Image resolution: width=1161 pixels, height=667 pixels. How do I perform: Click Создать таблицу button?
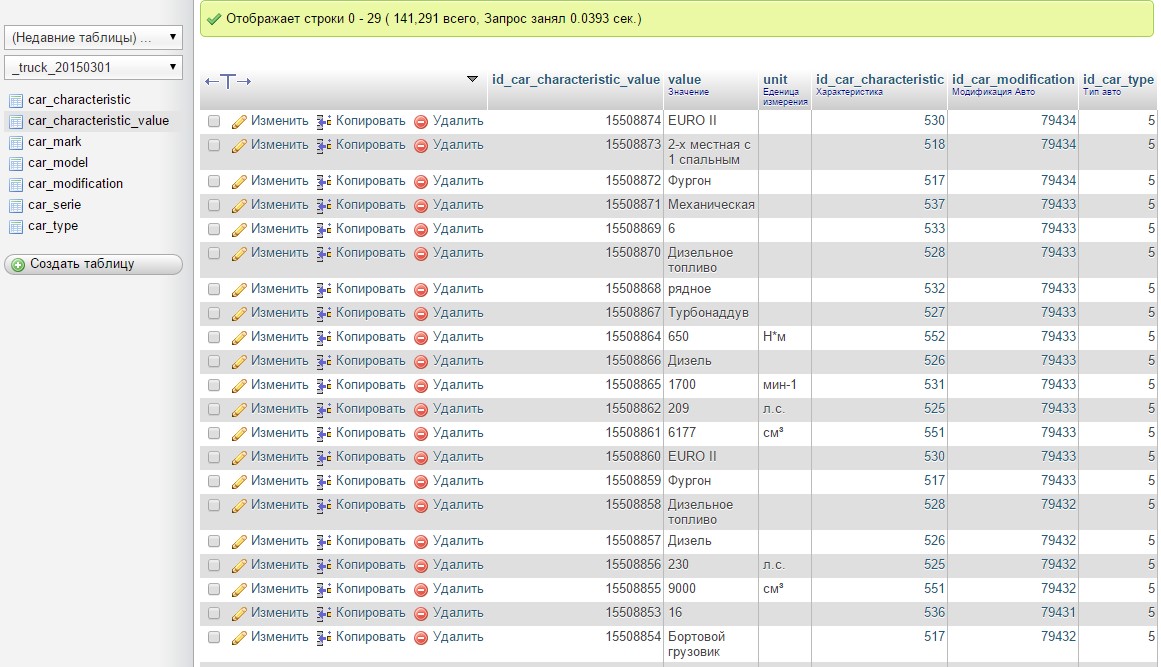coord(93,264)
